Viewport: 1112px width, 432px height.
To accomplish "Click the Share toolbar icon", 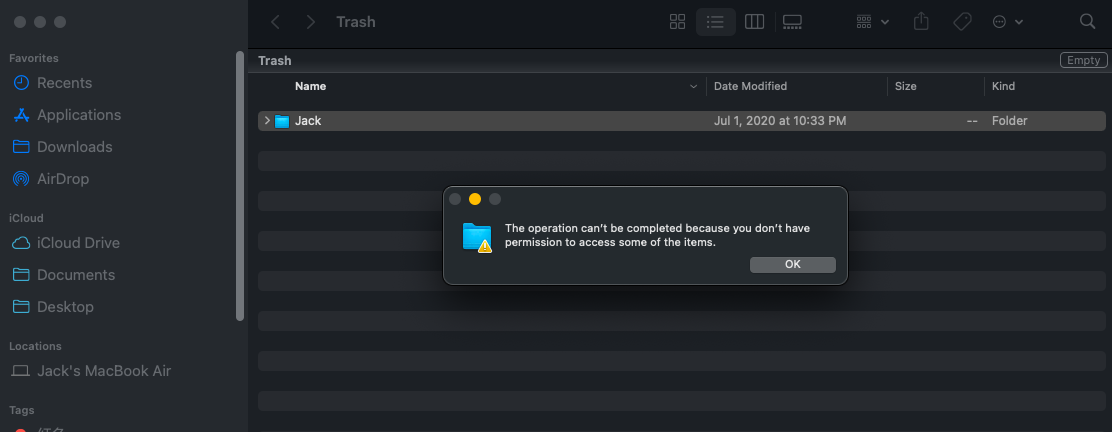I will pos(923,22).
